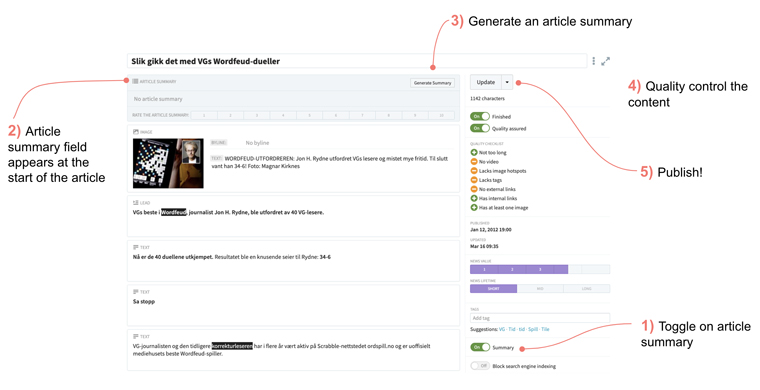Click the '1142 characters' count
The width and height of the screenshot is (760, 390).
click(x=487, y=98)
